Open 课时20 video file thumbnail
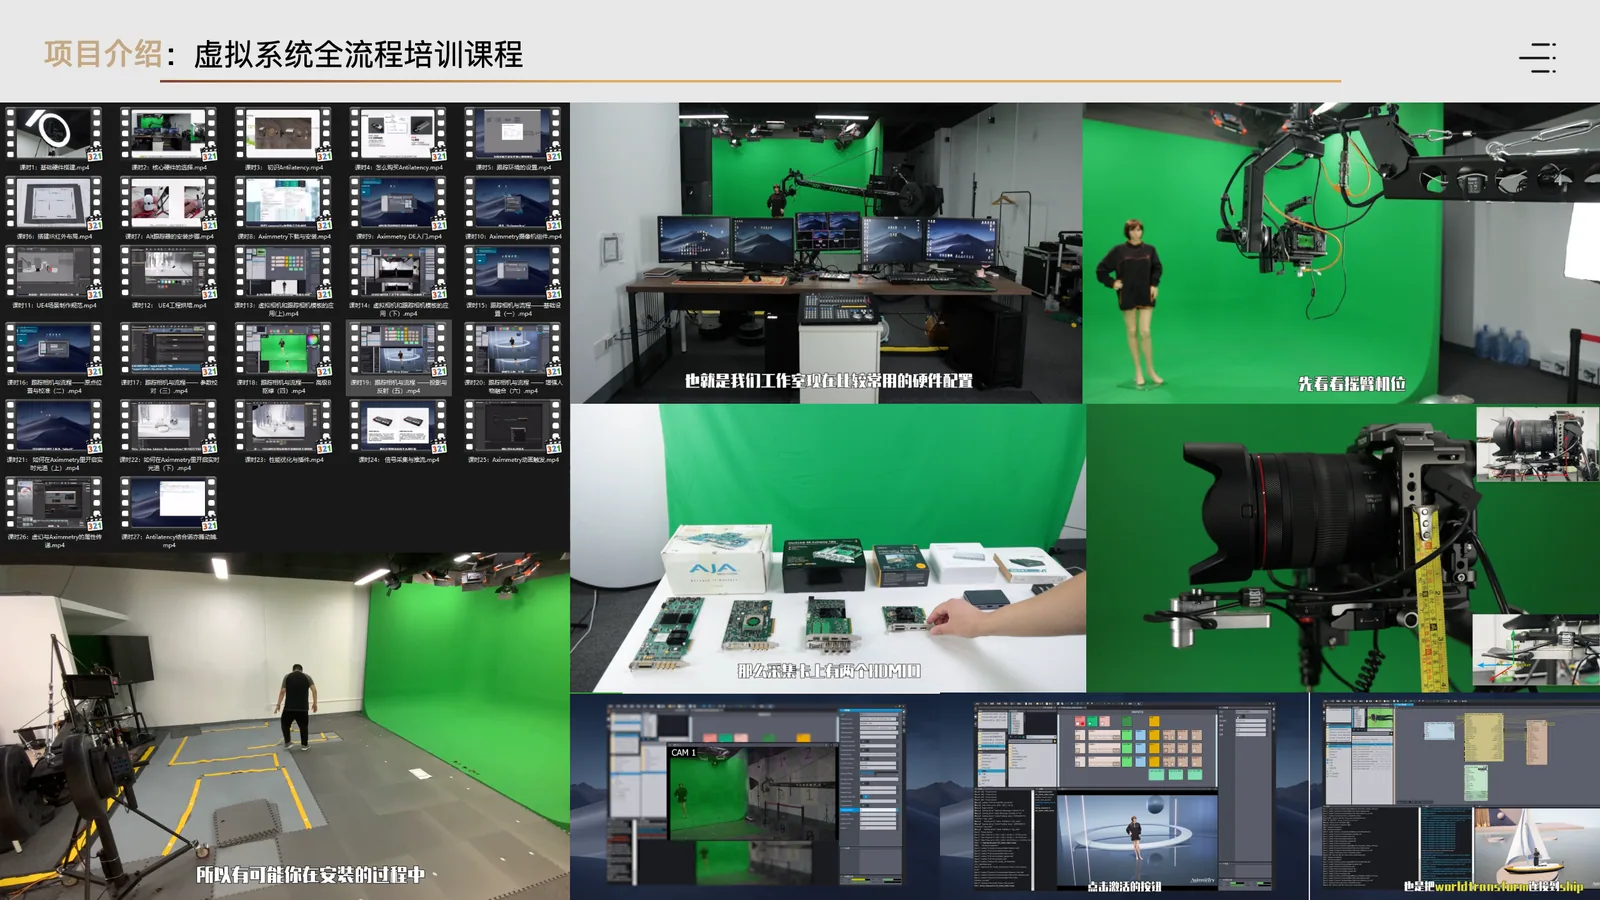Viewport: 1600px width, 900px height. [513, 350]
